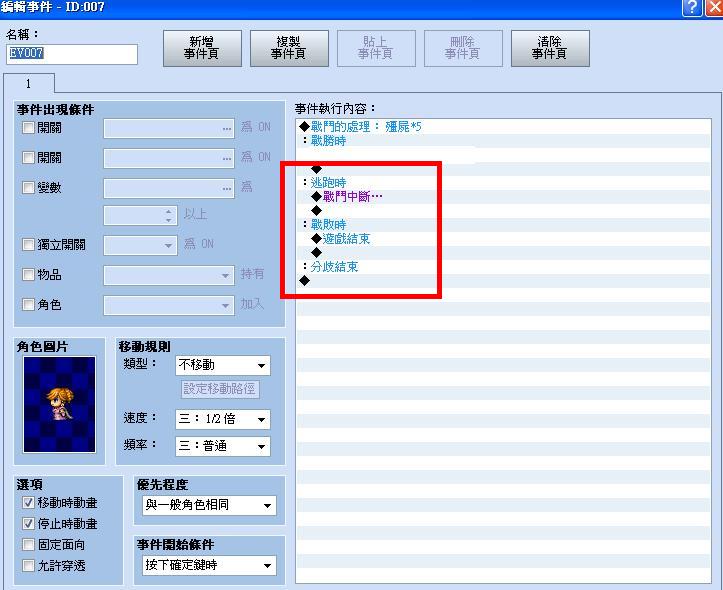Click the 新增事件頁 button
This screenshot has height=590, width=723.
(x=202, y=48)
